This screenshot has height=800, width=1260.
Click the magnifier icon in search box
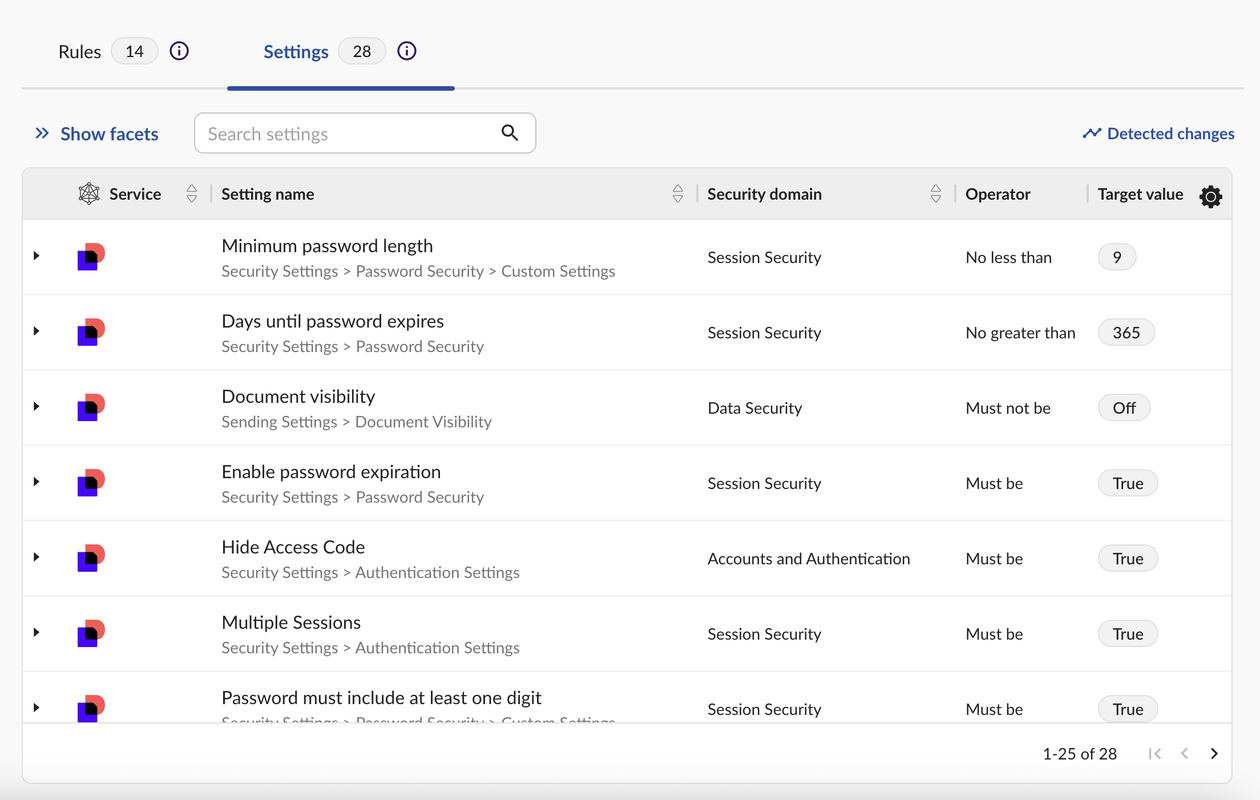click(510, 133)
